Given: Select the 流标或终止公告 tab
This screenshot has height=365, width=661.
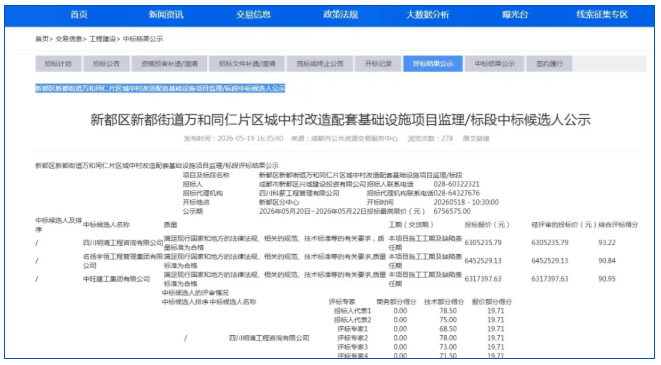Looking at the screenshot, I should [320, 64].
